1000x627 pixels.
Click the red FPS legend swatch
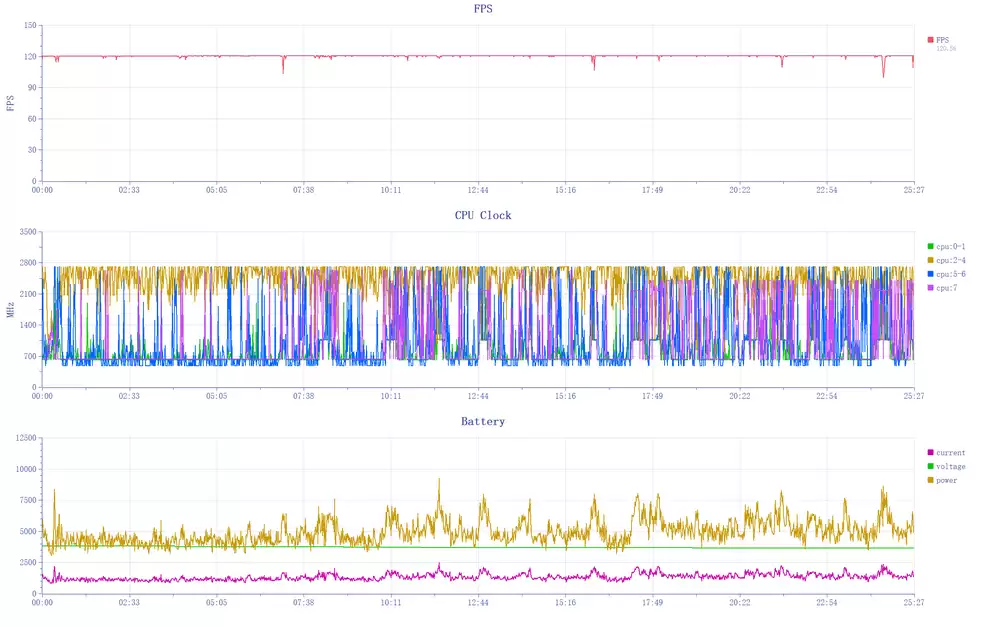(x=931, y=40)
